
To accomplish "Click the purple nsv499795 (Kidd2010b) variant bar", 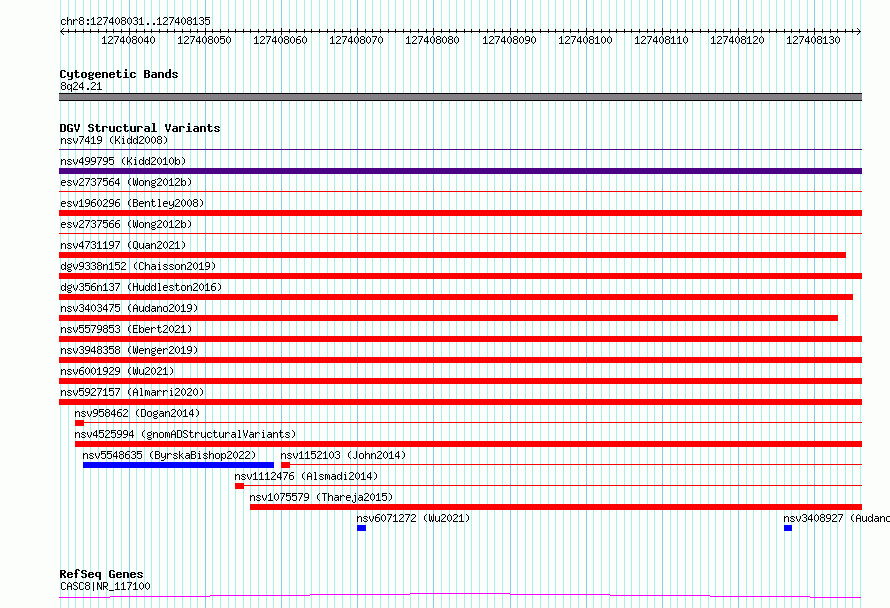I will (460, 171).
